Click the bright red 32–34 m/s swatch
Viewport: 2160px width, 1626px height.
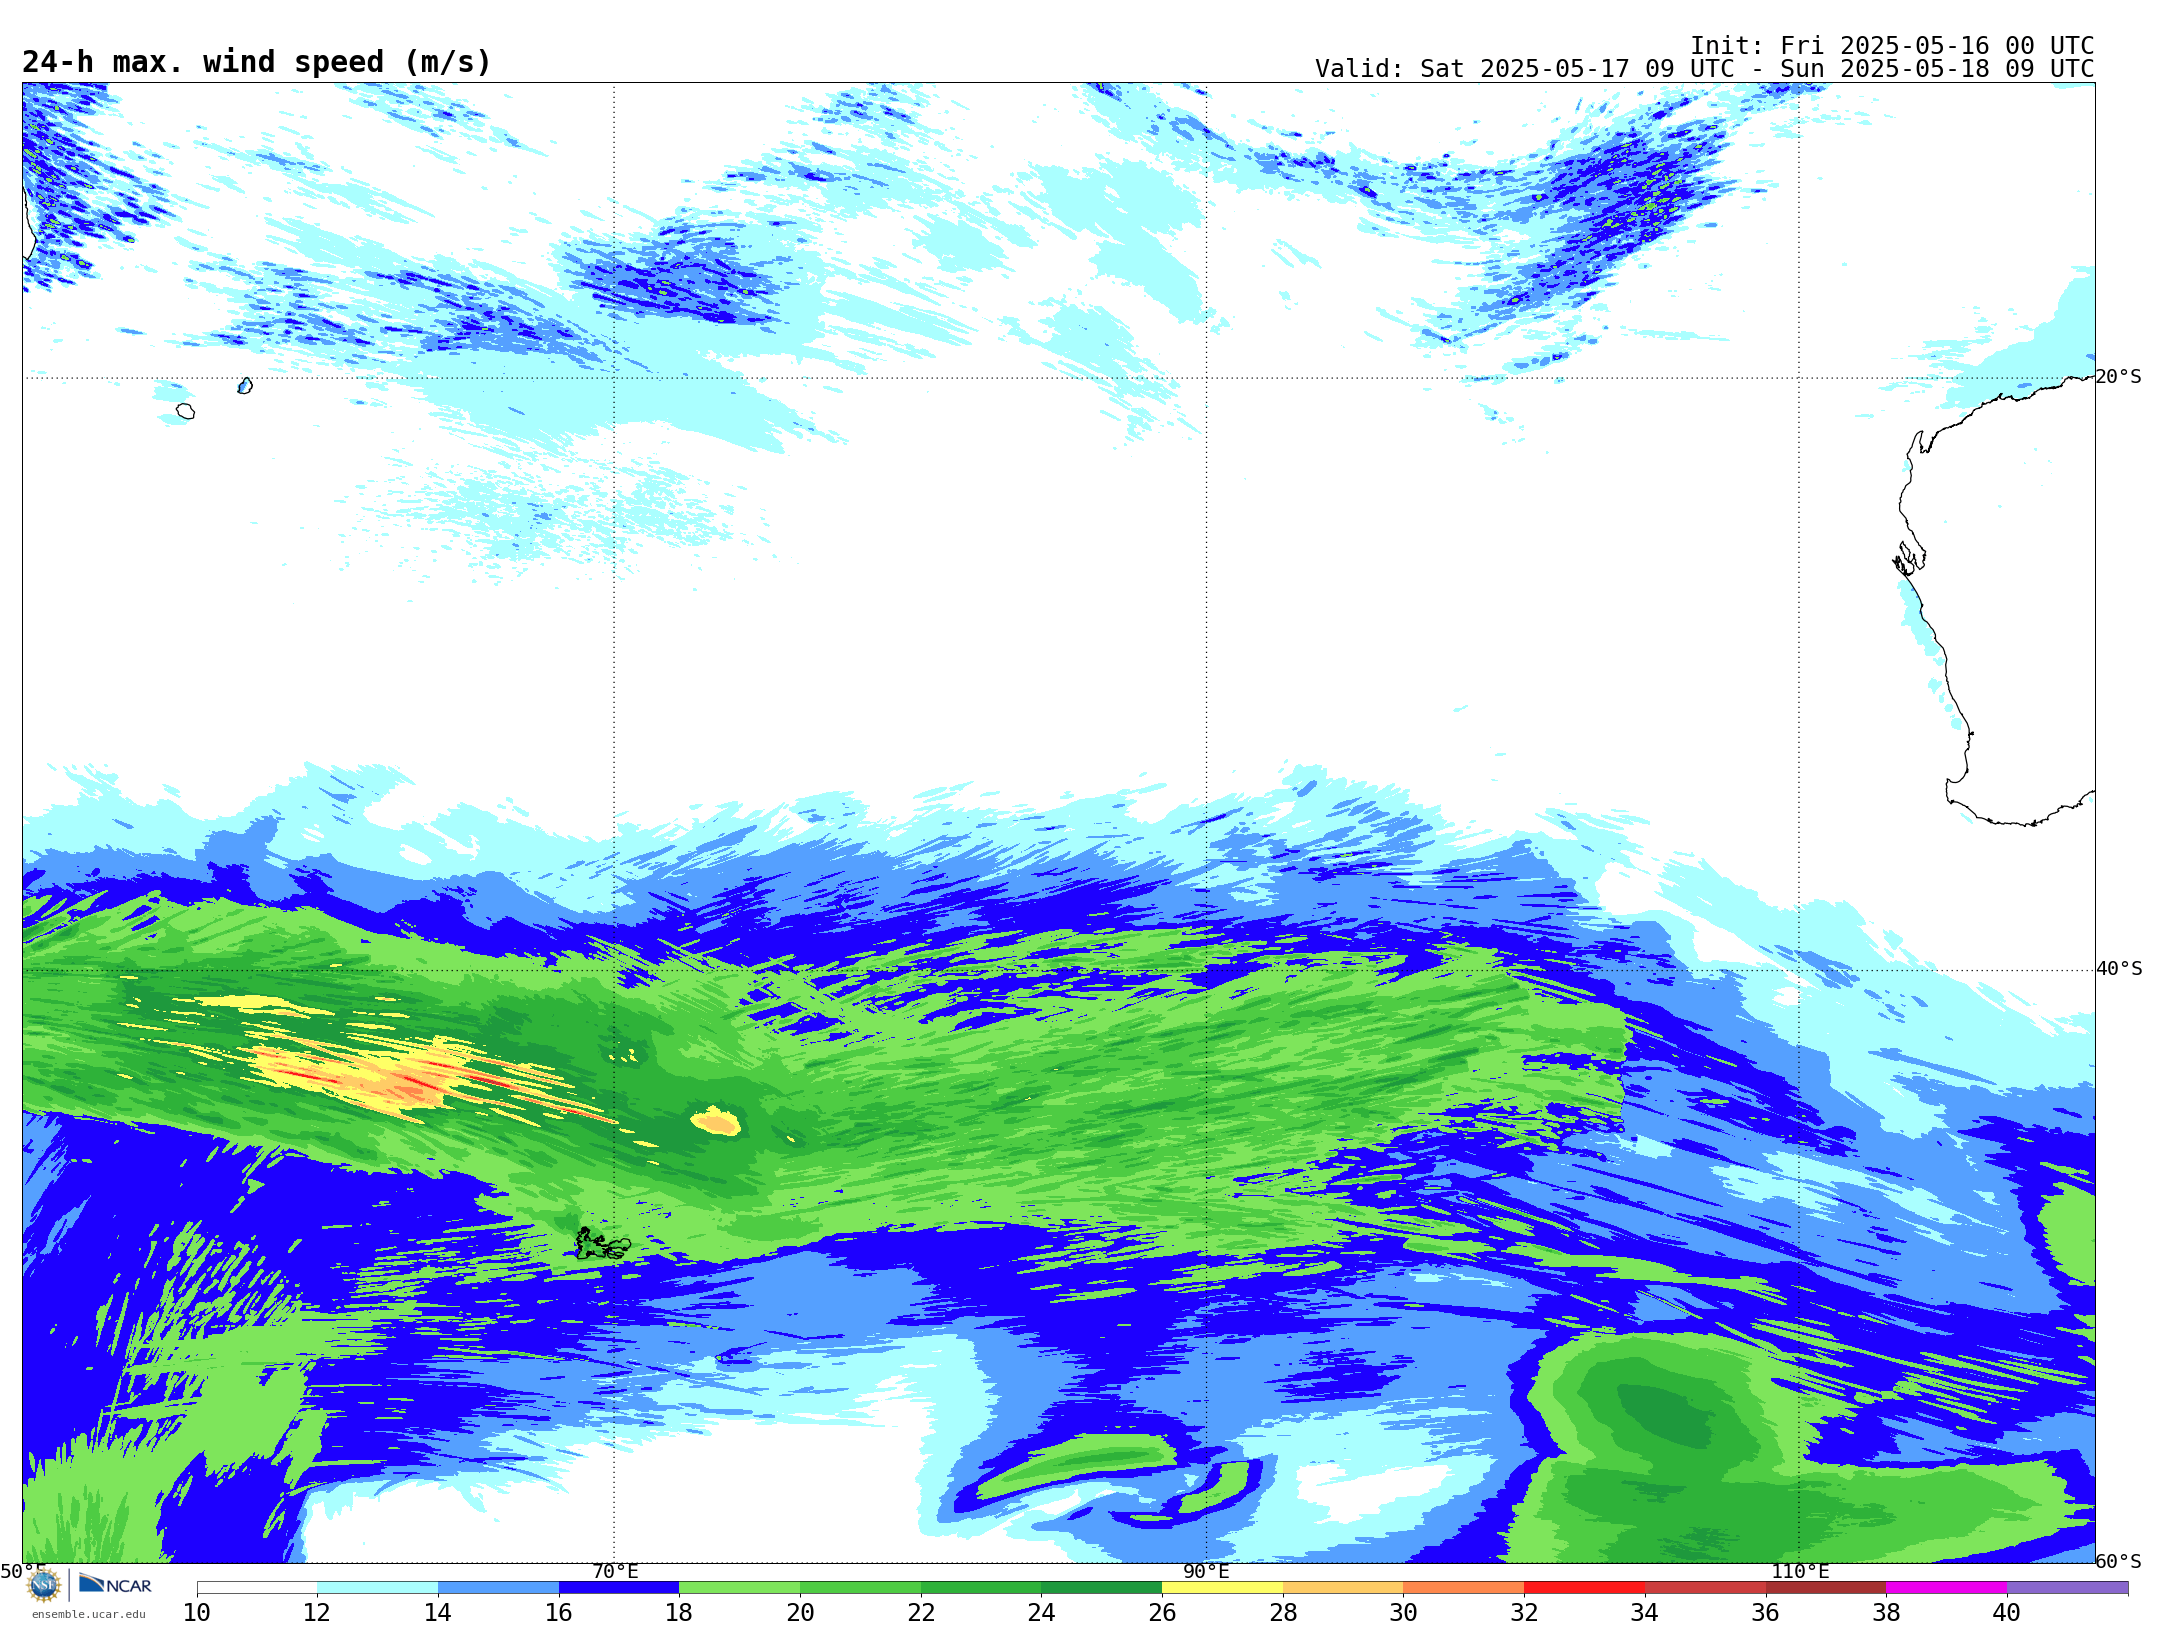click(1584, 1587)
